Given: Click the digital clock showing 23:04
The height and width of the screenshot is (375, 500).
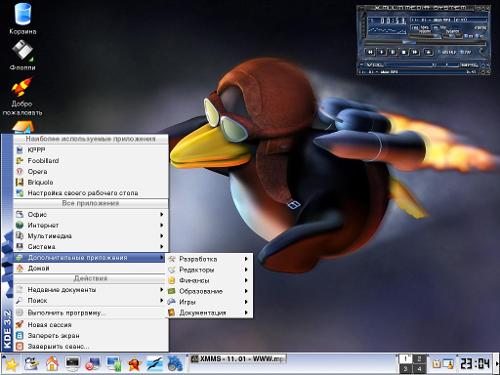Looking at the screenshot, I should click(475, 364).
